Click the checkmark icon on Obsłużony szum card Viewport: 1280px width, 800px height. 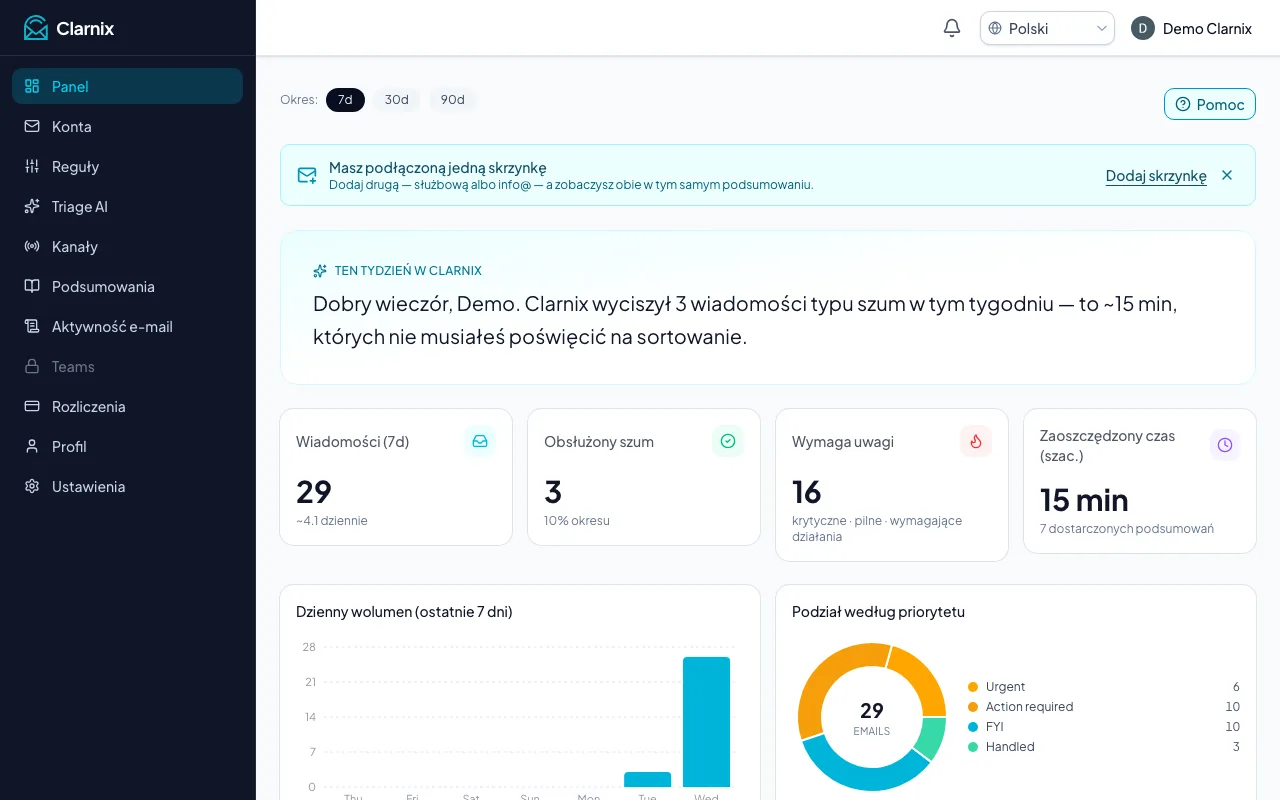coord(728,441)
